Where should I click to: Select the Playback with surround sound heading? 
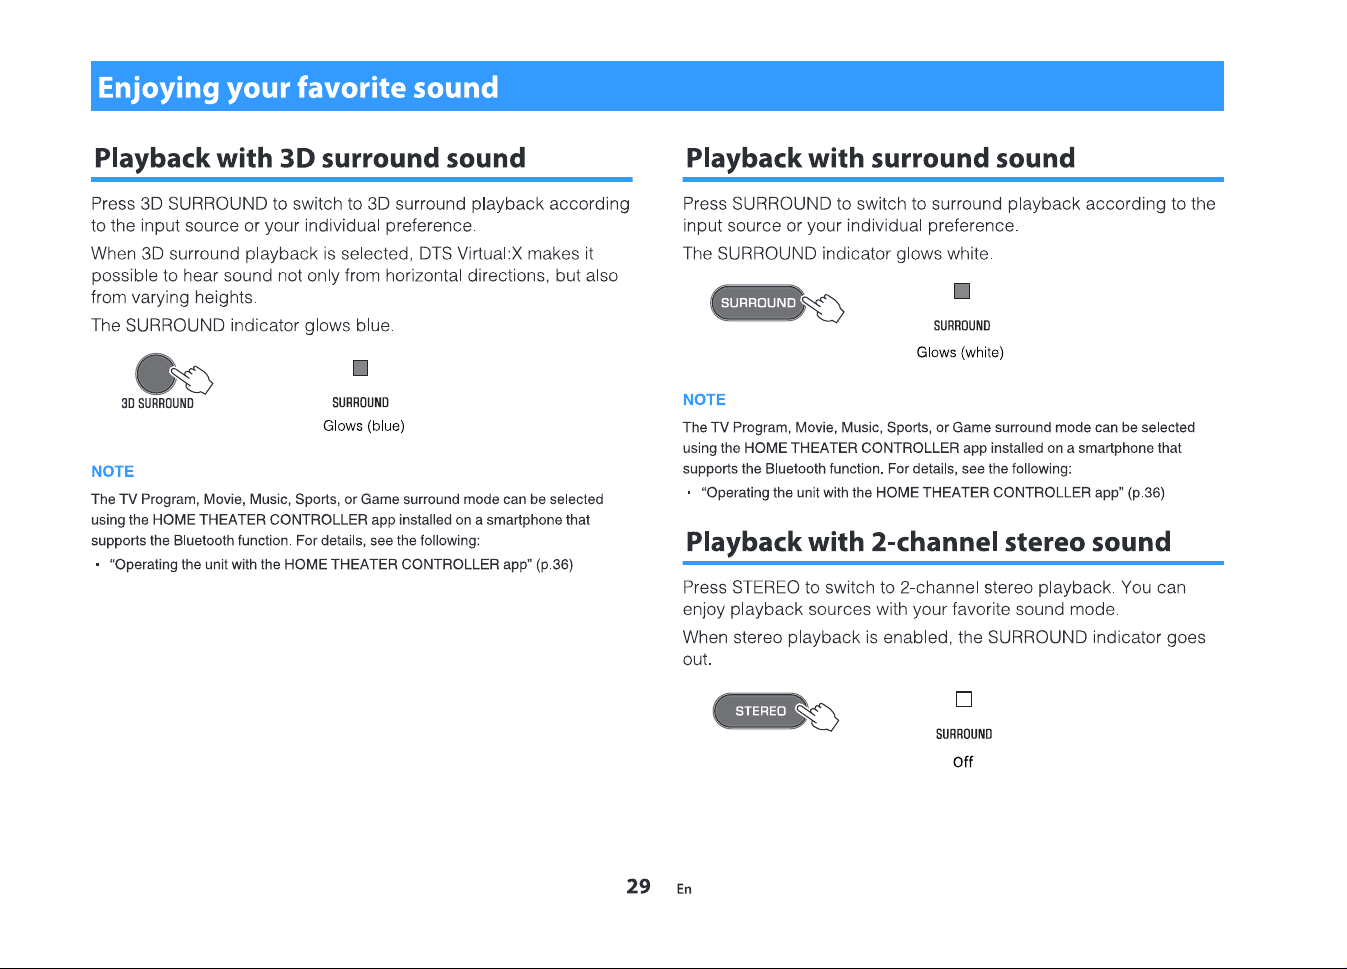(x=881, y=158)
